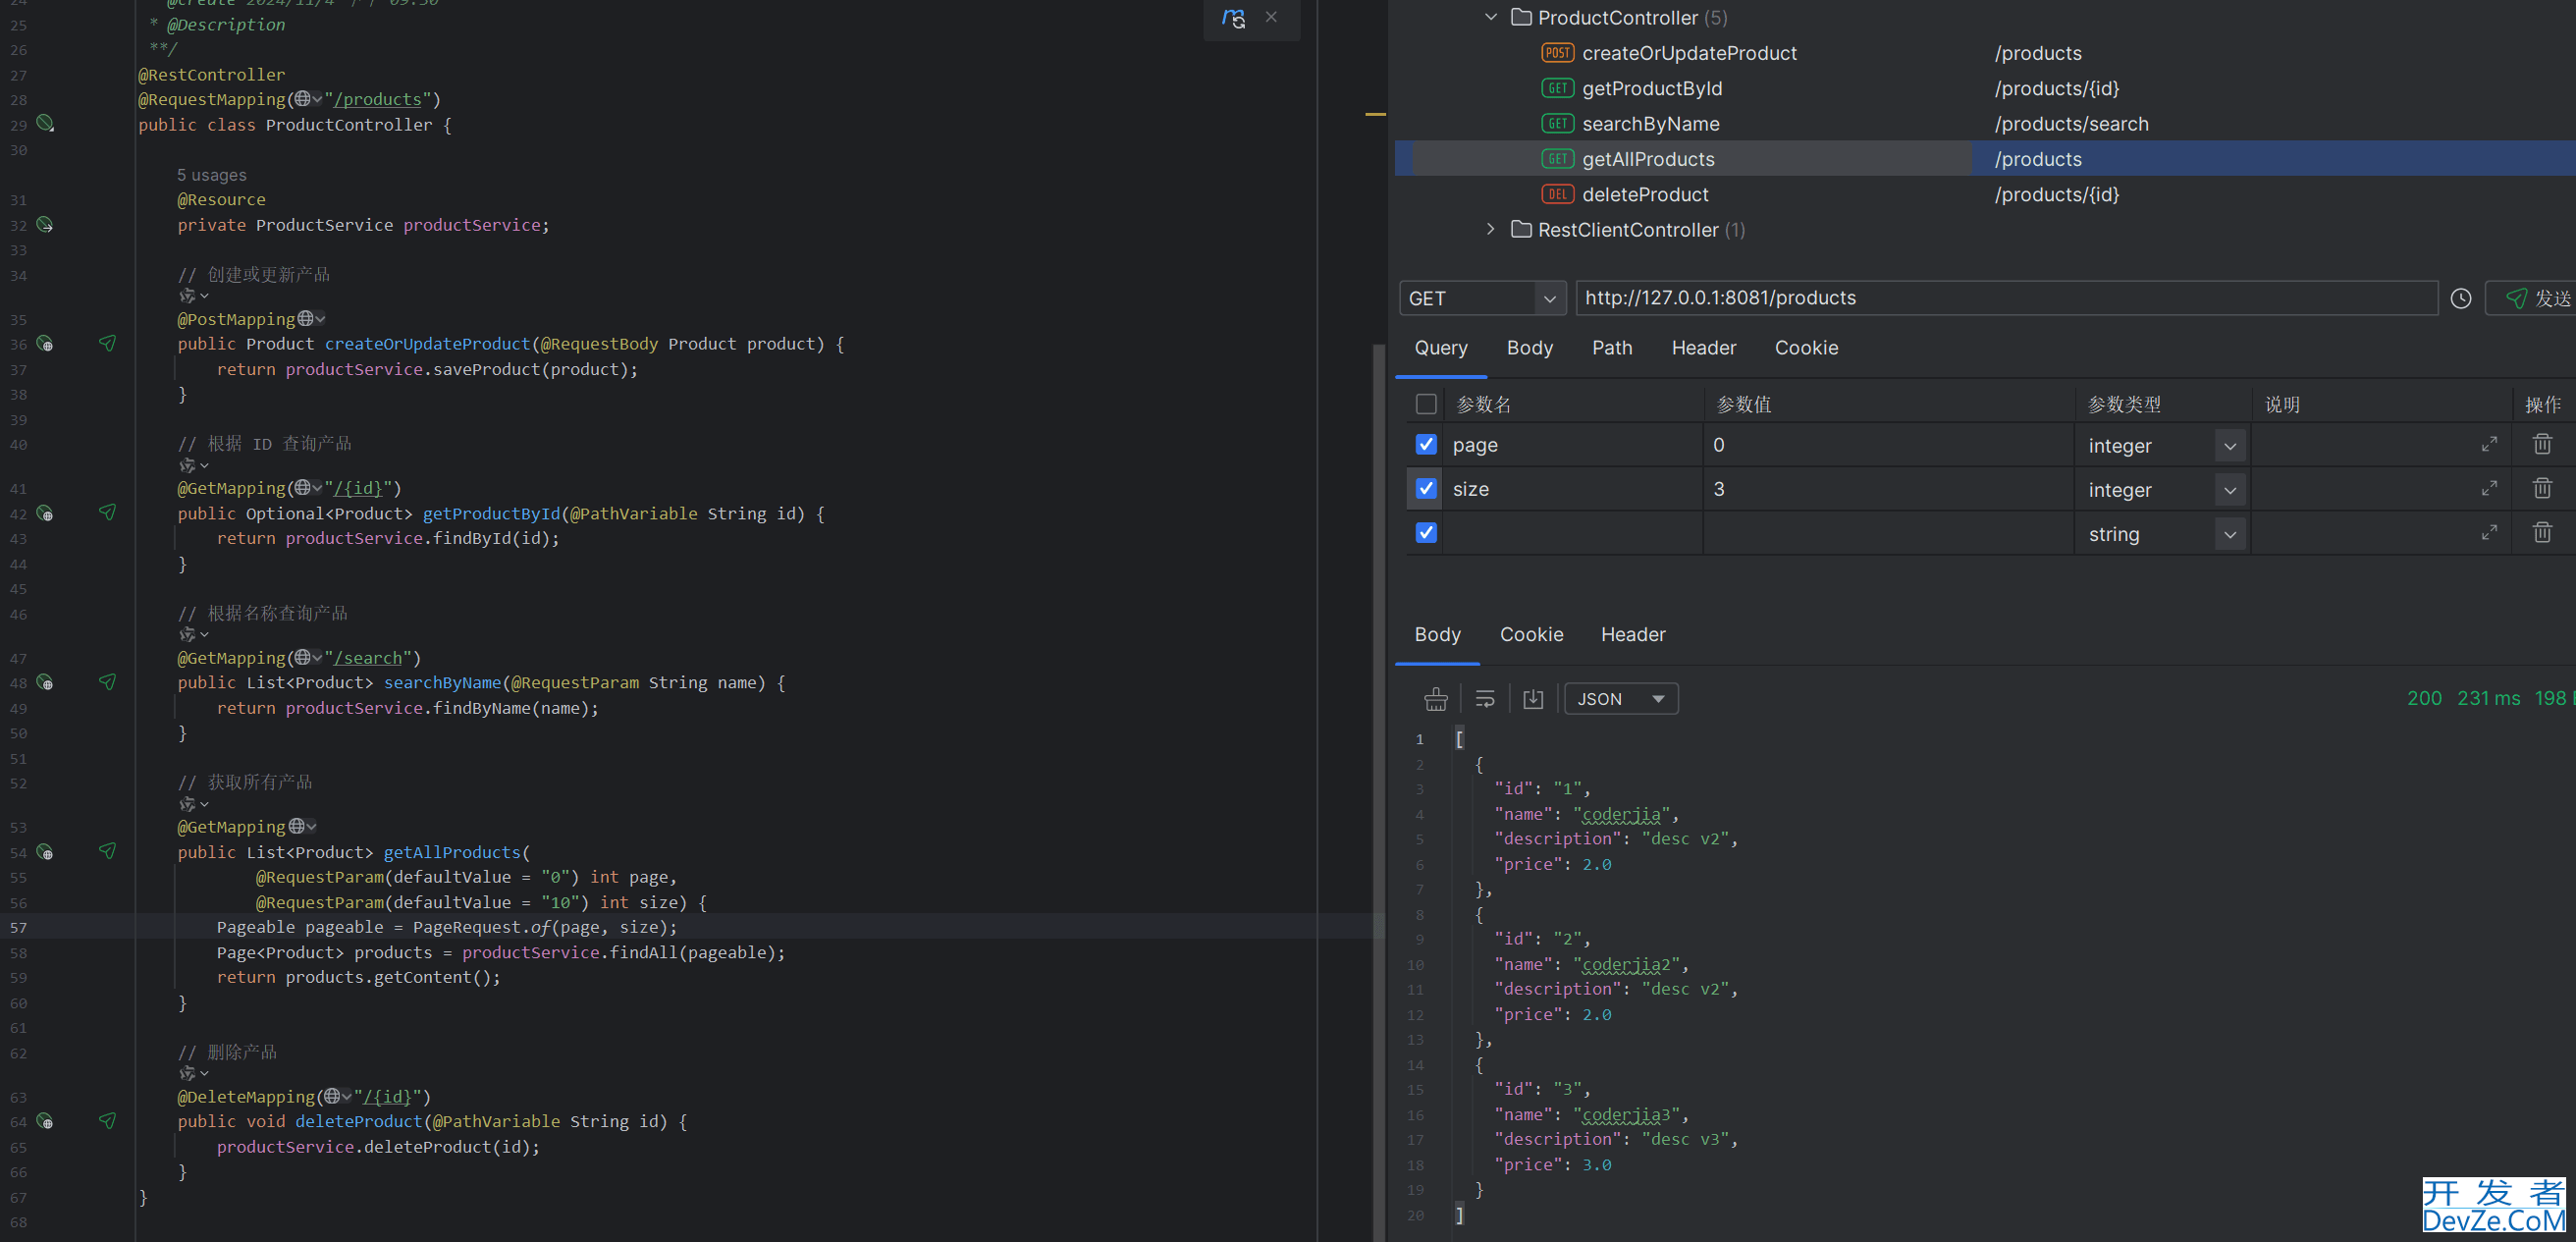Expand the description field of empty row
Image resolution: width=2576 pixels, height=1242 pixels.
[x=2489, y=532]
